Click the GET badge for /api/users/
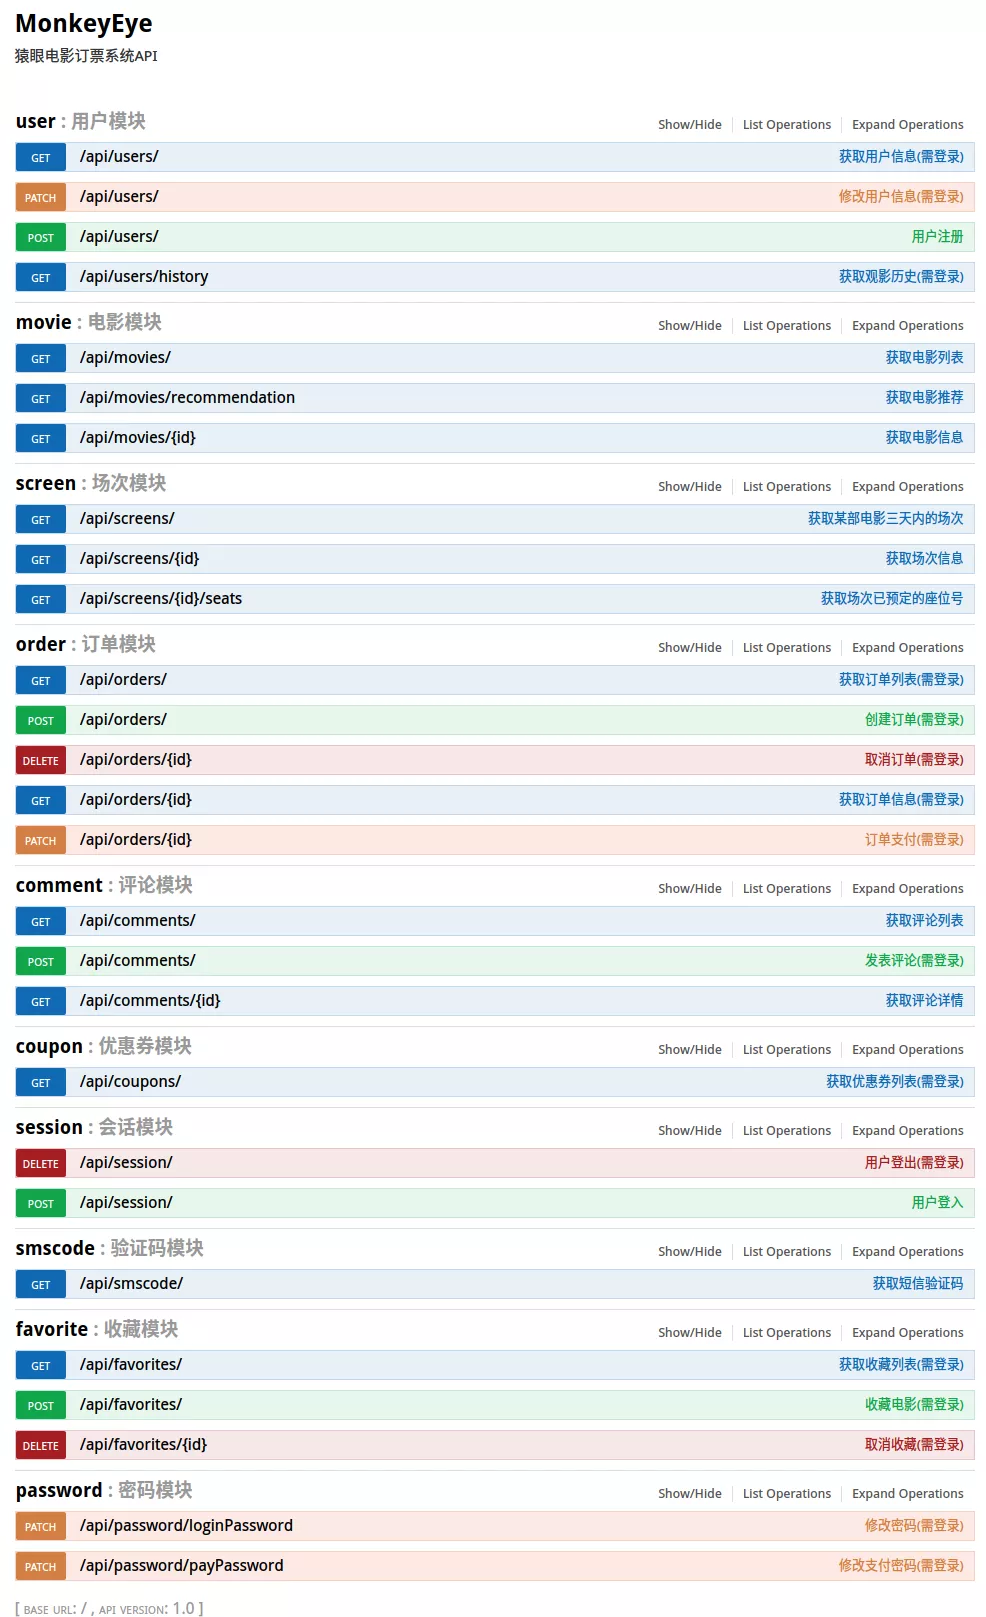Screen dimensions: 986x1617 (41, 158)
